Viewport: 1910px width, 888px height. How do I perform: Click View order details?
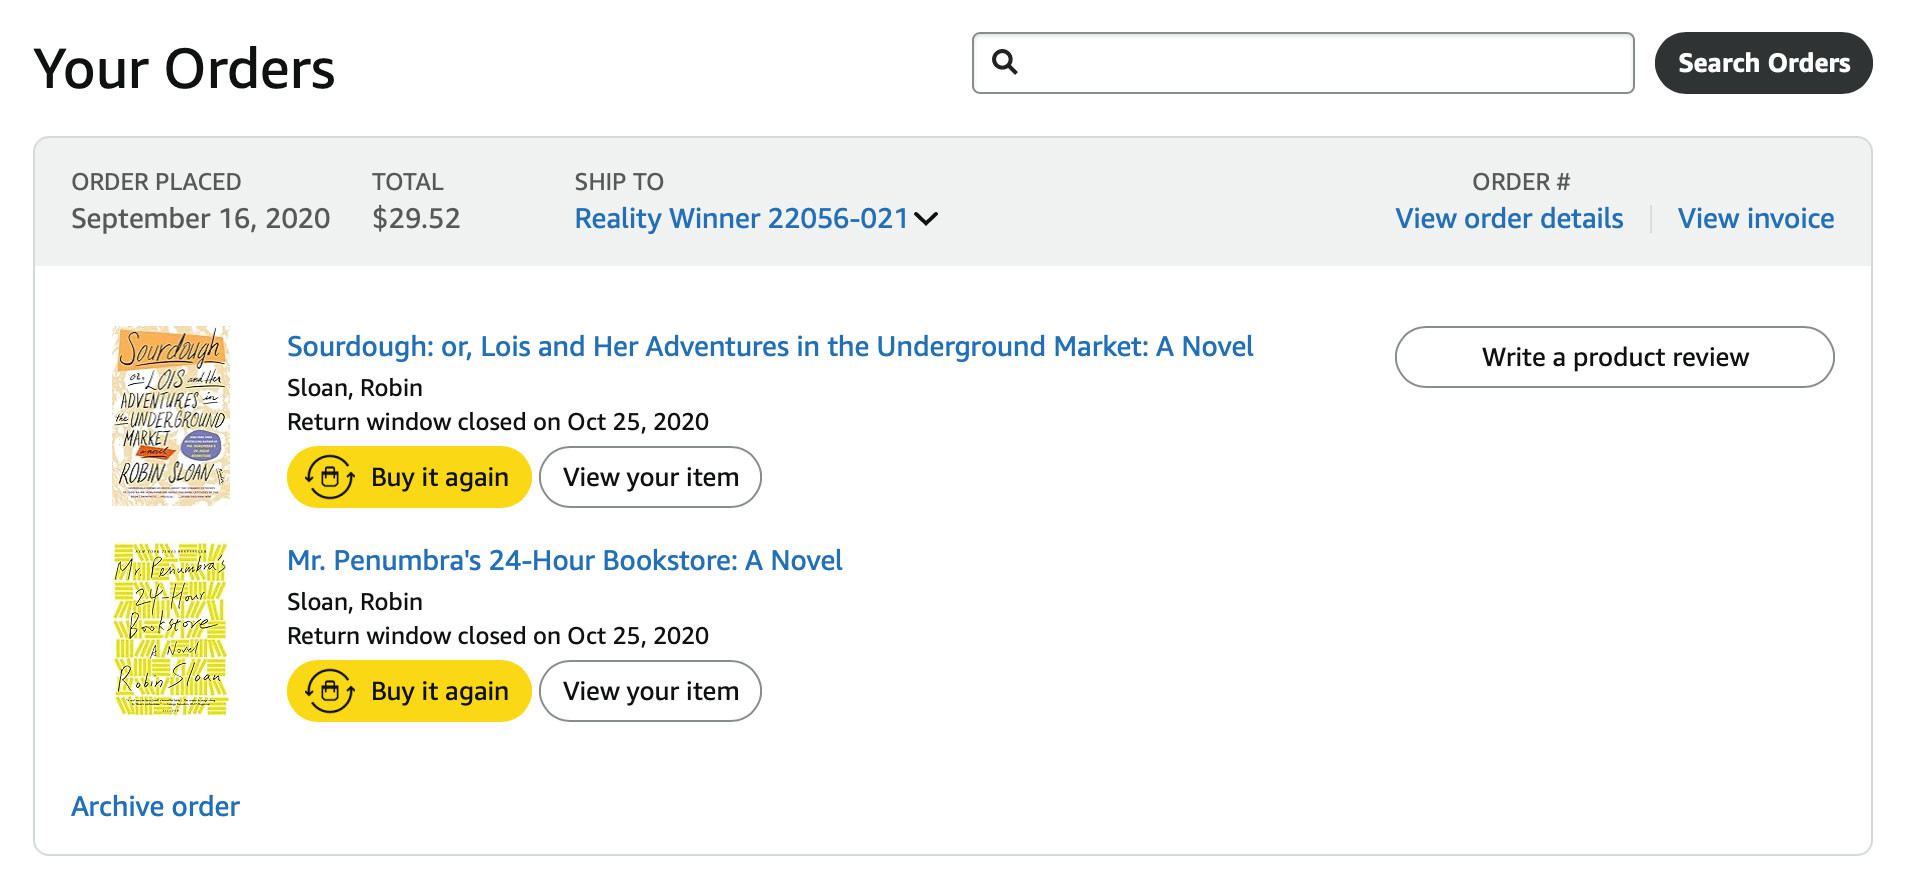click(x=1508, y=218)
